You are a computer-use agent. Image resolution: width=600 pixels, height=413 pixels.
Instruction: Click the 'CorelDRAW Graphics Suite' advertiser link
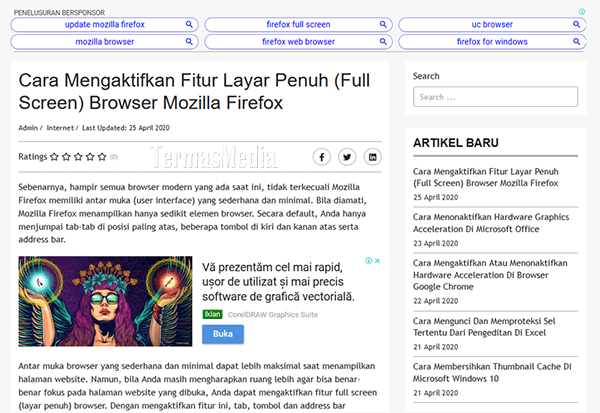coord(273,315)
